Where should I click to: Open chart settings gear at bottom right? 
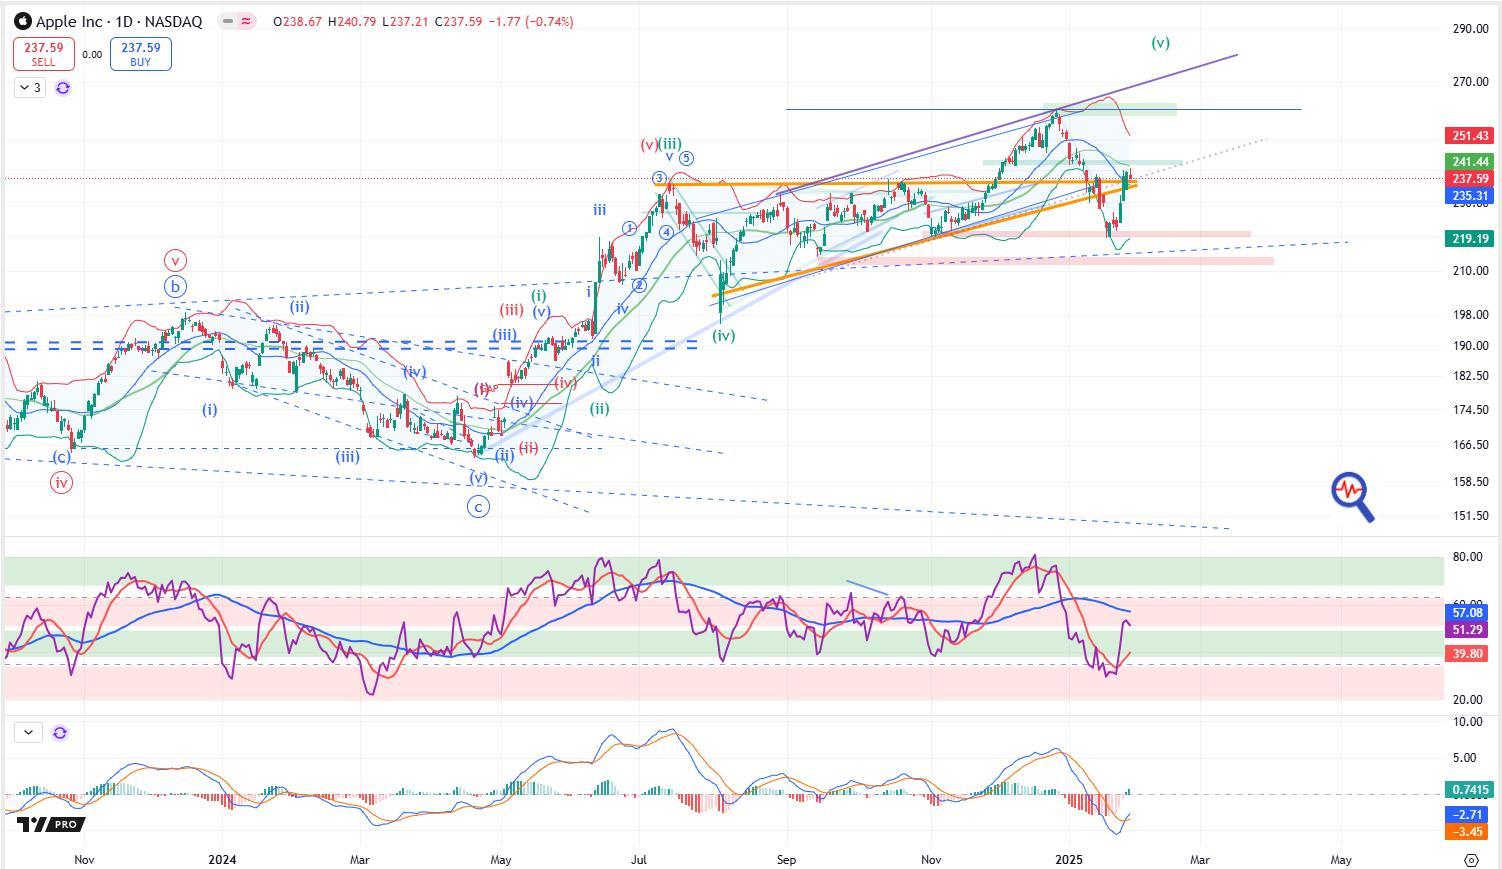1471,859
